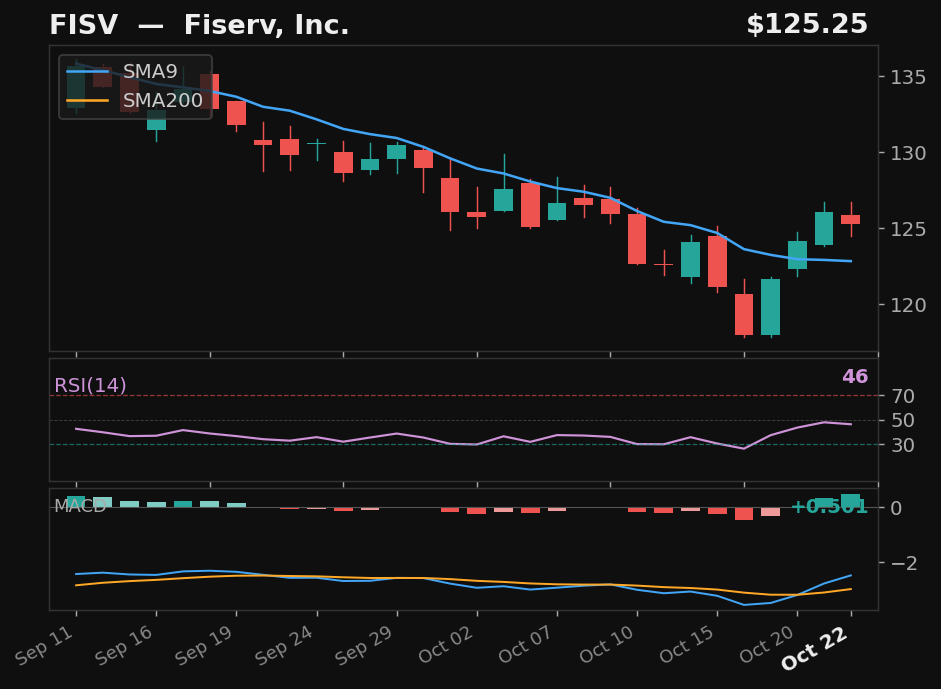Click the Oct 02 date label
Image resolution: width=941 pixels, height=689 pixels.
[x=446, y=644]
